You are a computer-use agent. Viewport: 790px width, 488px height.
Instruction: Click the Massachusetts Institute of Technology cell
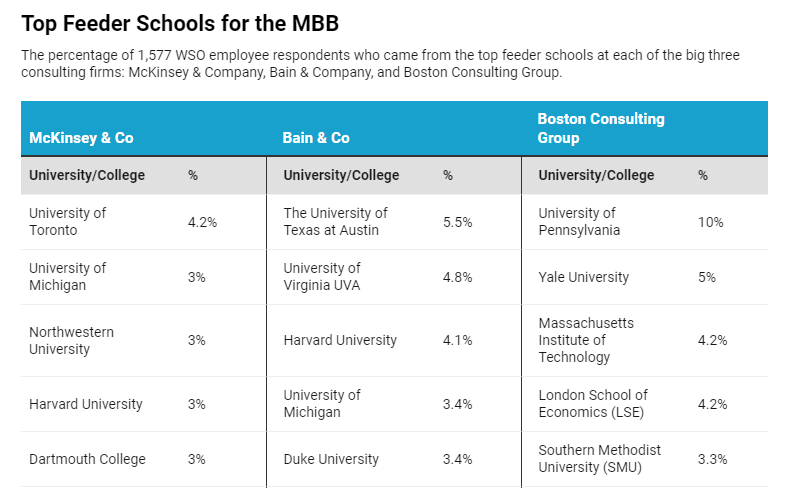[x=586, y=341]
